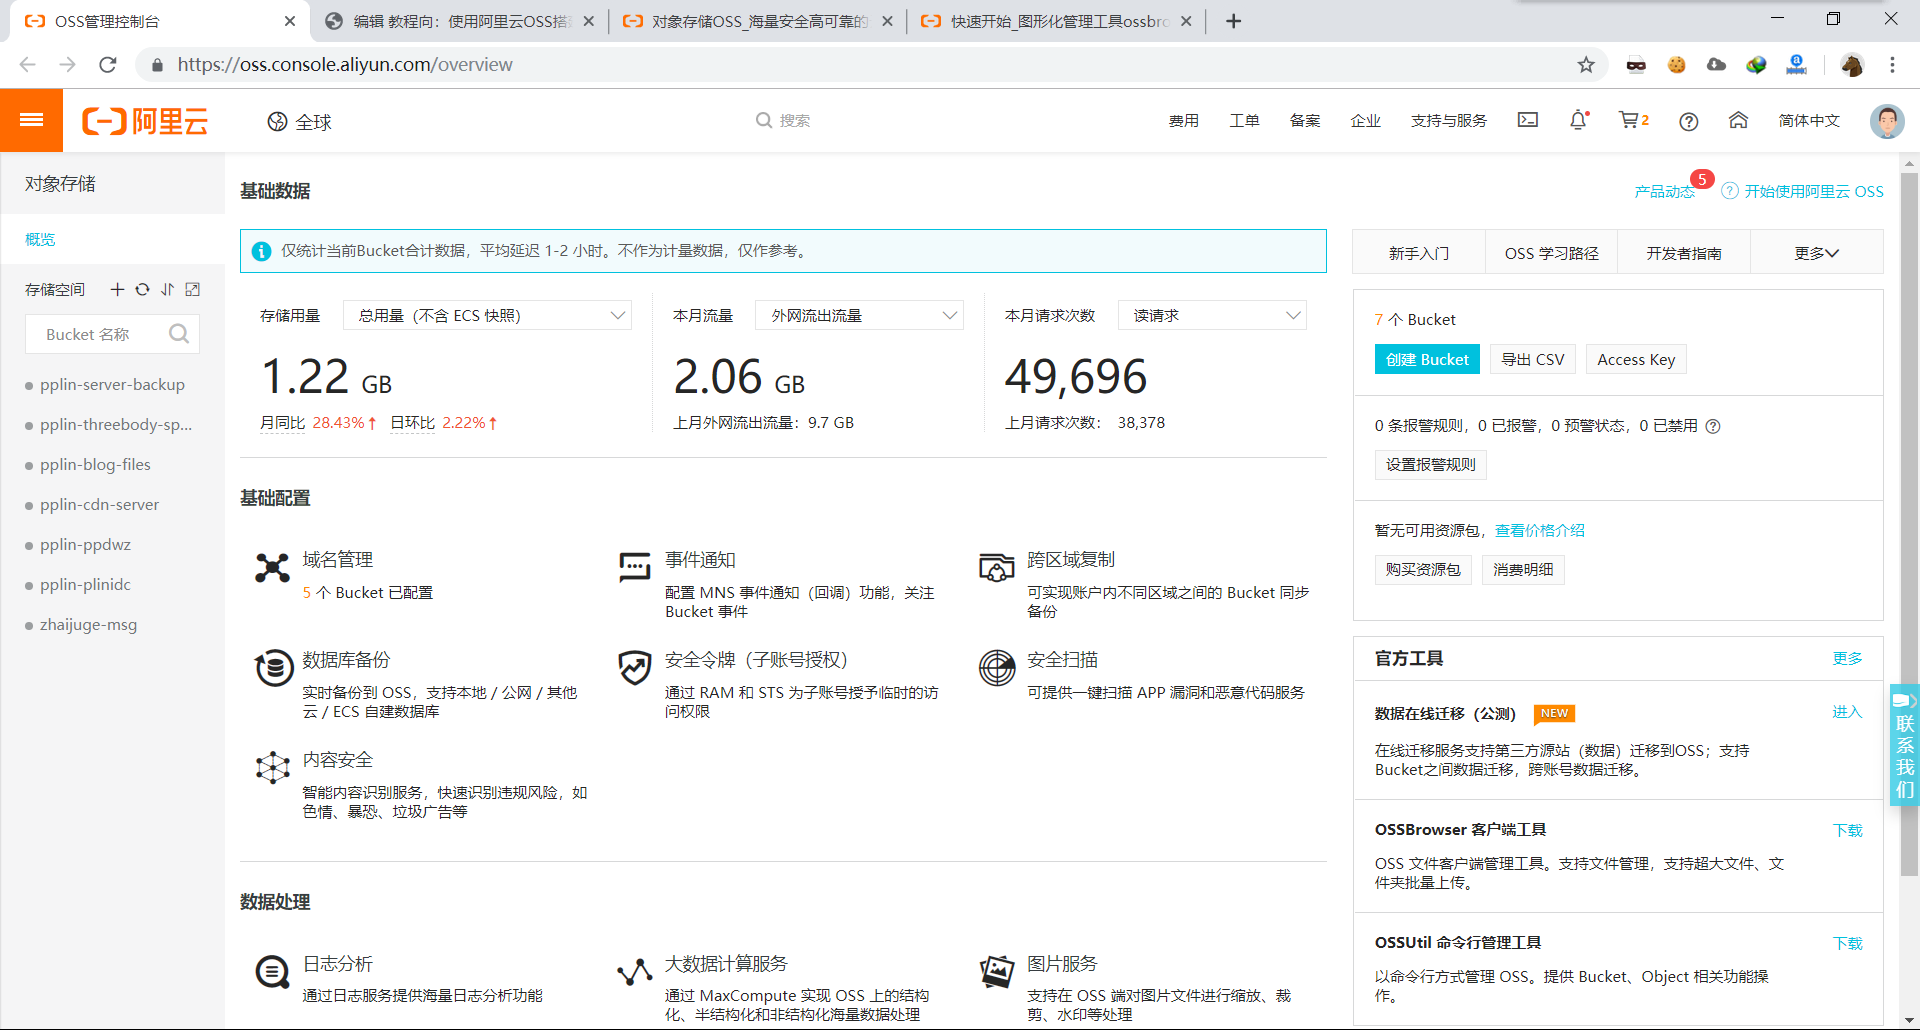
Task: Click the Access Key button
Action: pyautogui.click(x=1636, y=359)
